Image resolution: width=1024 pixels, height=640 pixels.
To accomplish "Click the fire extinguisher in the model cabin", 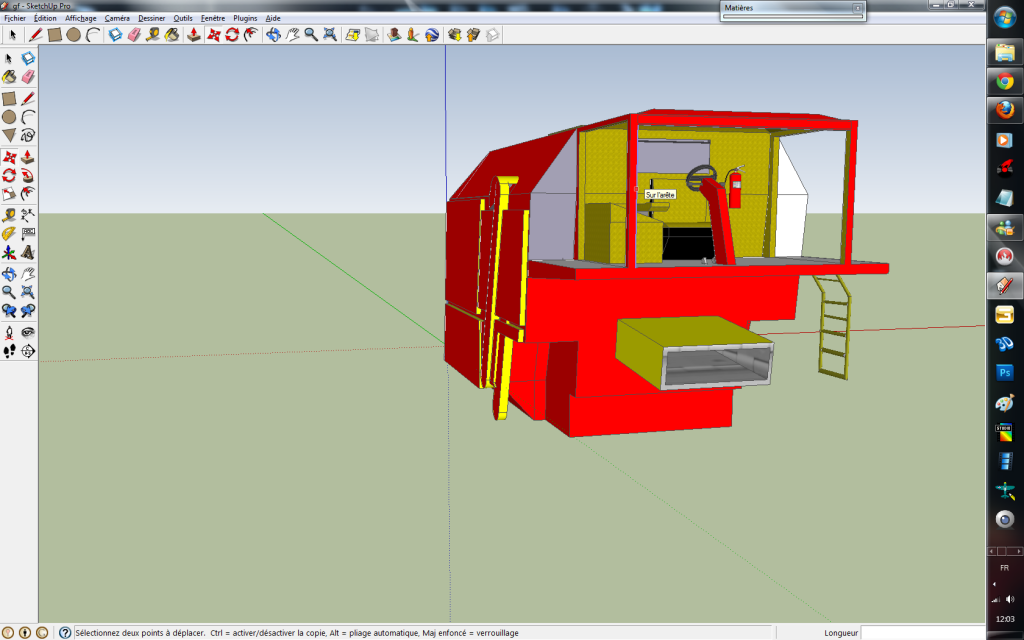I will pos(735,187).
